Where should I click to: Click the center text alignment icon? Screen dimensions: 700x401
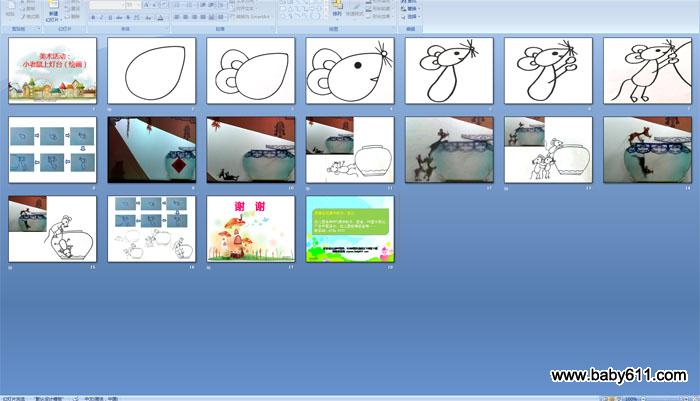[x=187, y=17]
